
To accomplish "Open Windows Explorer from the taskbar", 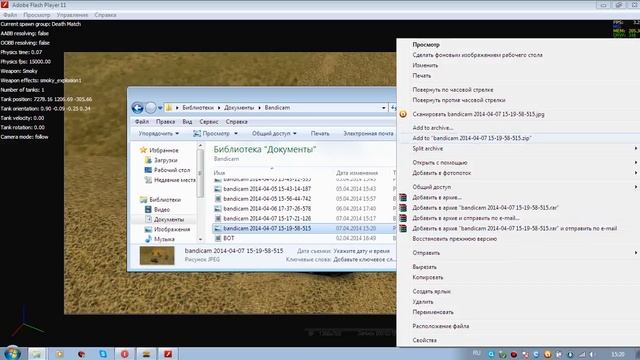I will click(37, 354).
